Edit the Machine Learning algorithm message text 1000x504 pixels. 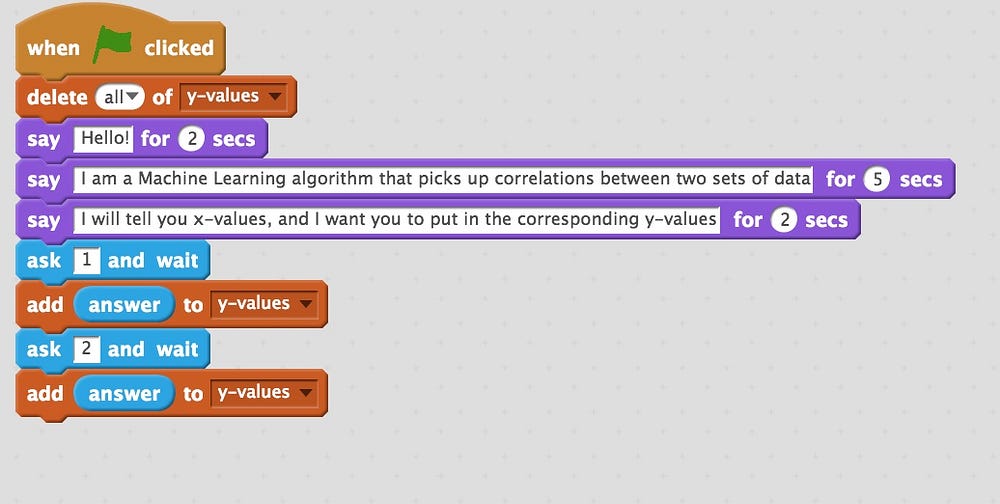pyautogui.click(x=443, y=180)
